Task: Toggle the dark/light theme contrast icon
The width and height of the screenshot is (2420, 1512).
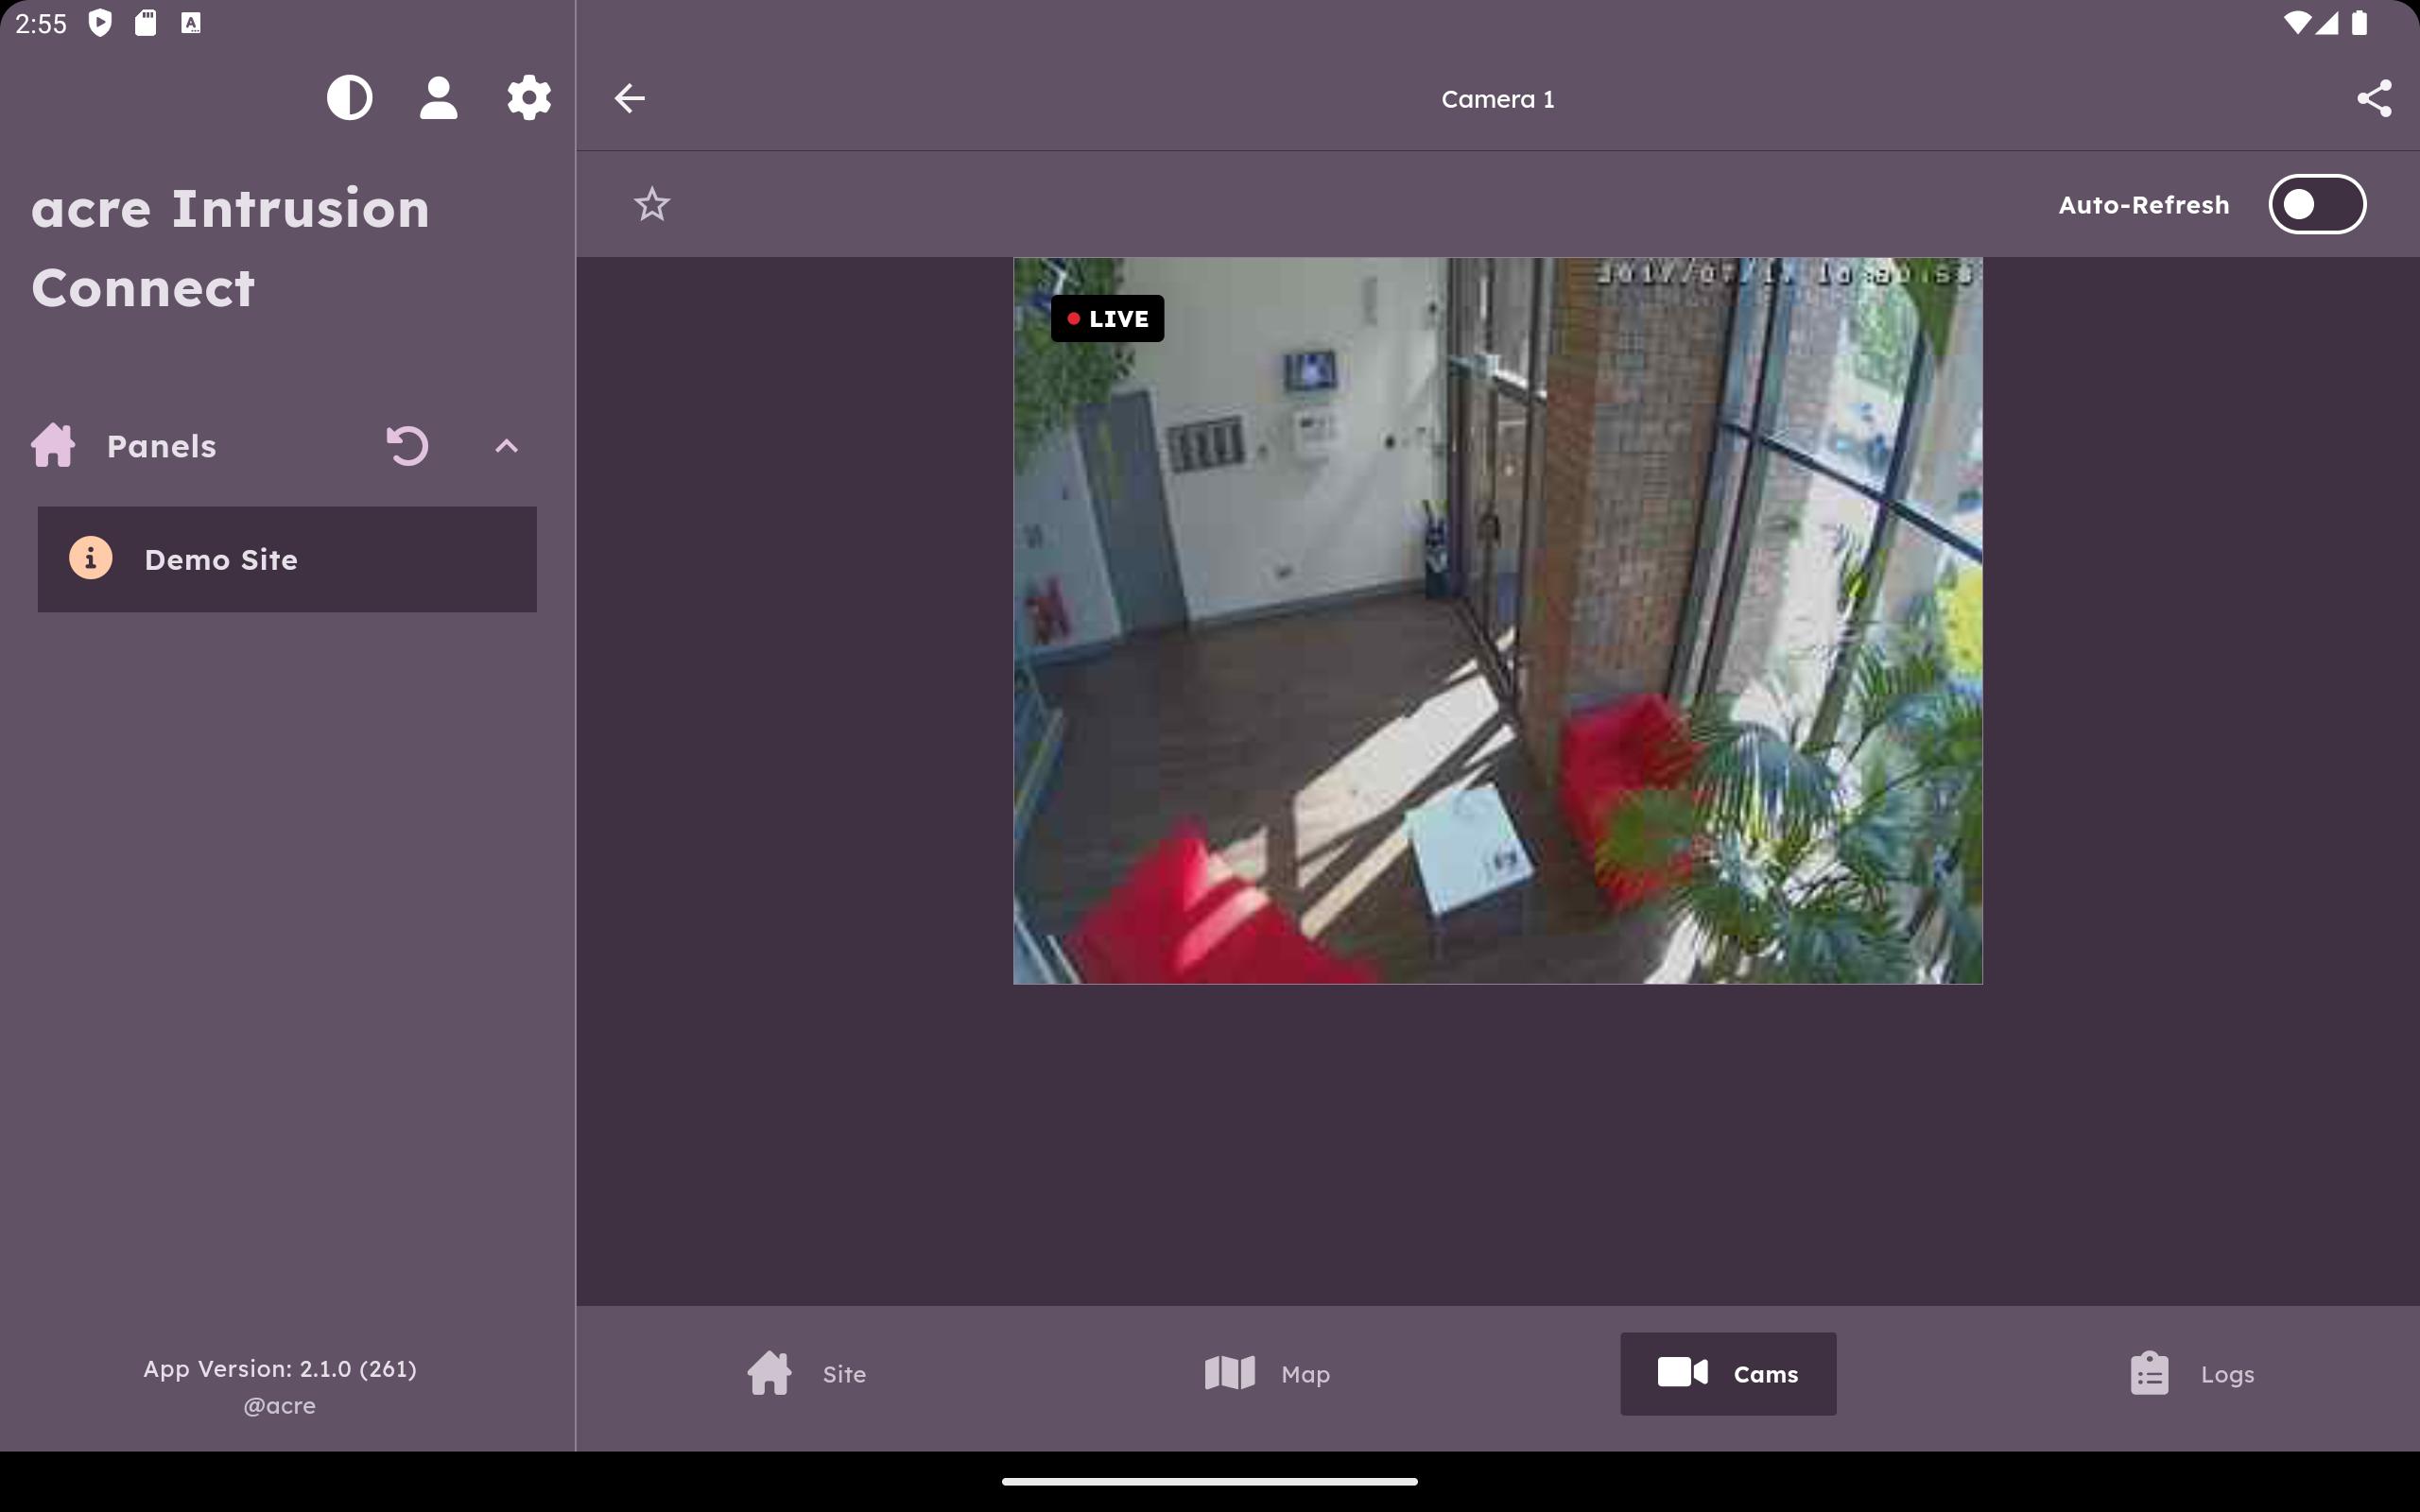Action: [x=349, y=98]
